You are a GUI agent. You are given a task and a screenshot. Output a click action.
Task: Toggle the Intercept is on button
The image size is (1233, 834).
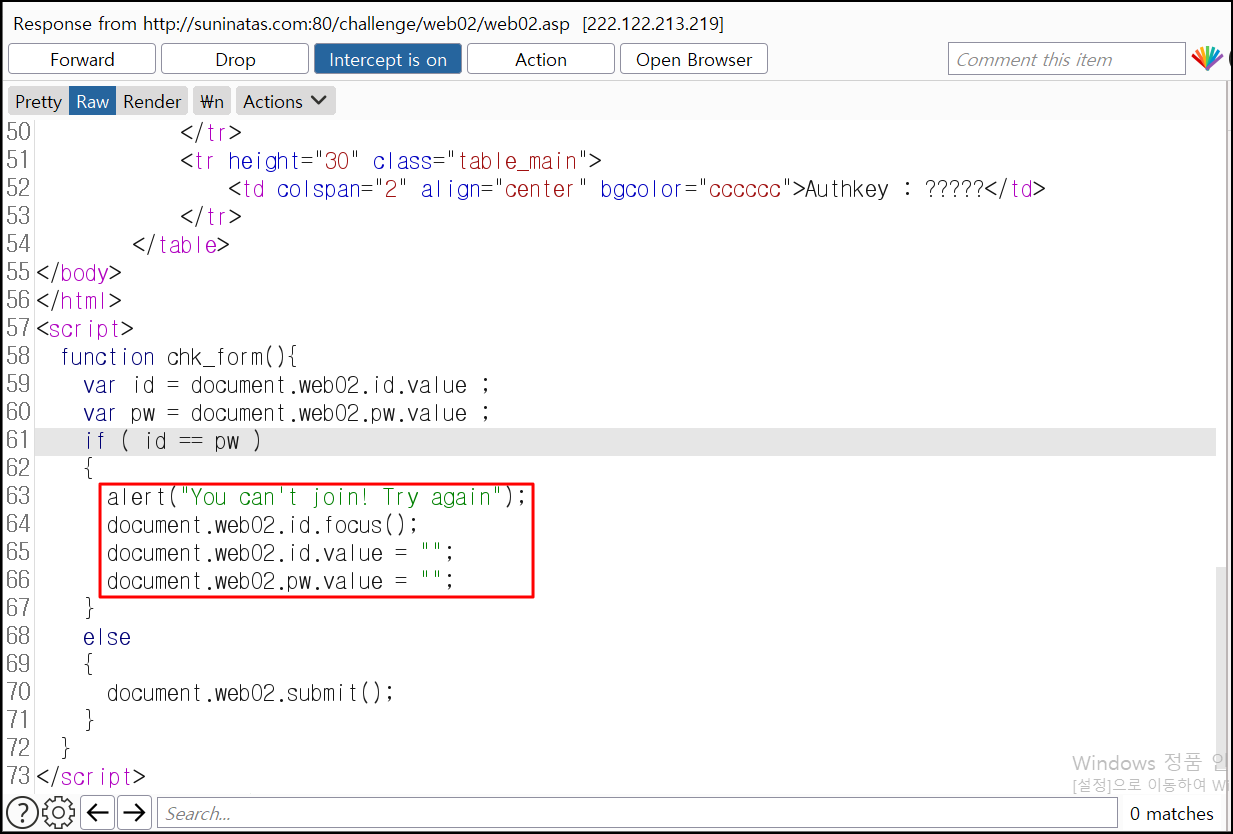coord(388,59)
